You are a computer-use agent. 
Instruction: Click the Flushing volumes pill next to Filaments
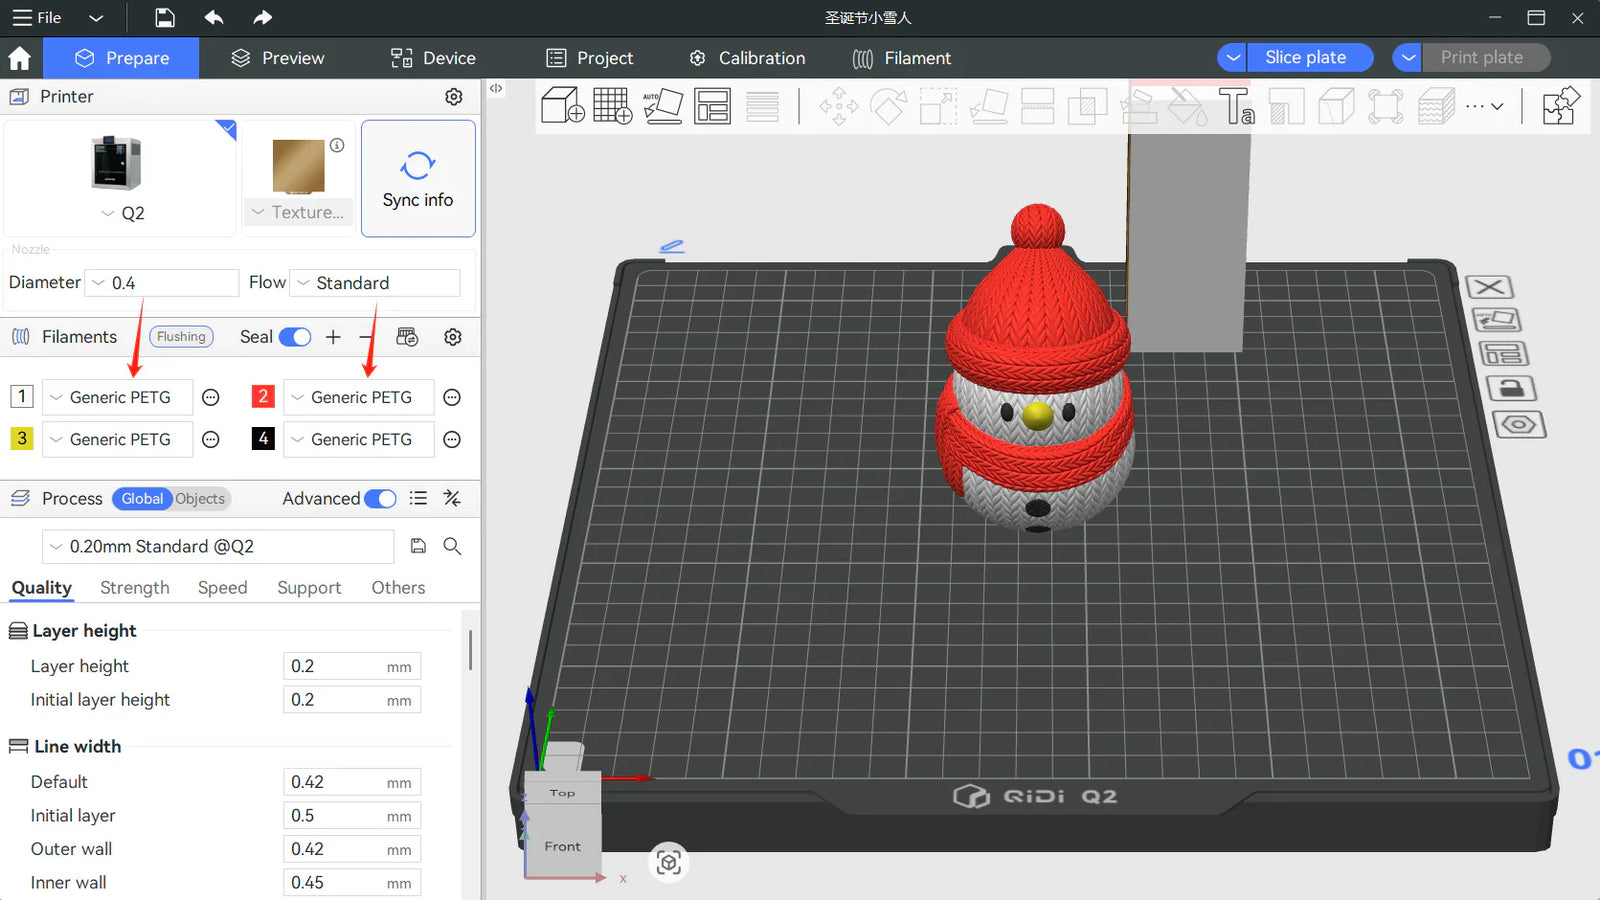[180, 337]
